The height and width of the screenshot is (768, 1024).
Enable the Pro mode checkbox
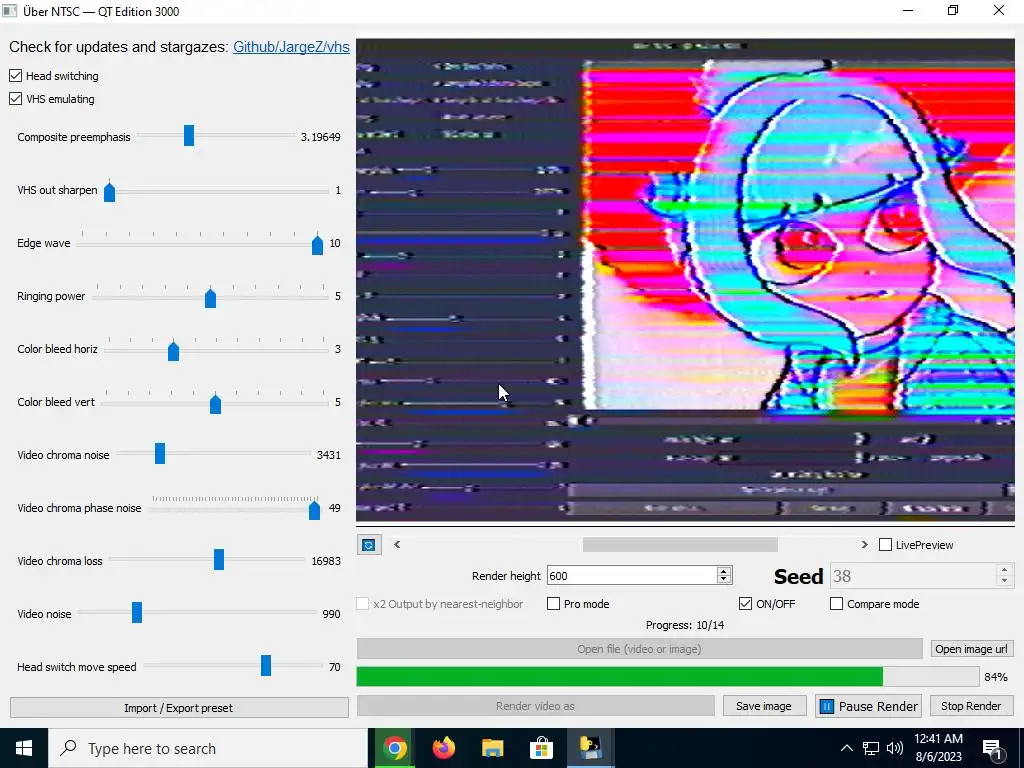553,603
